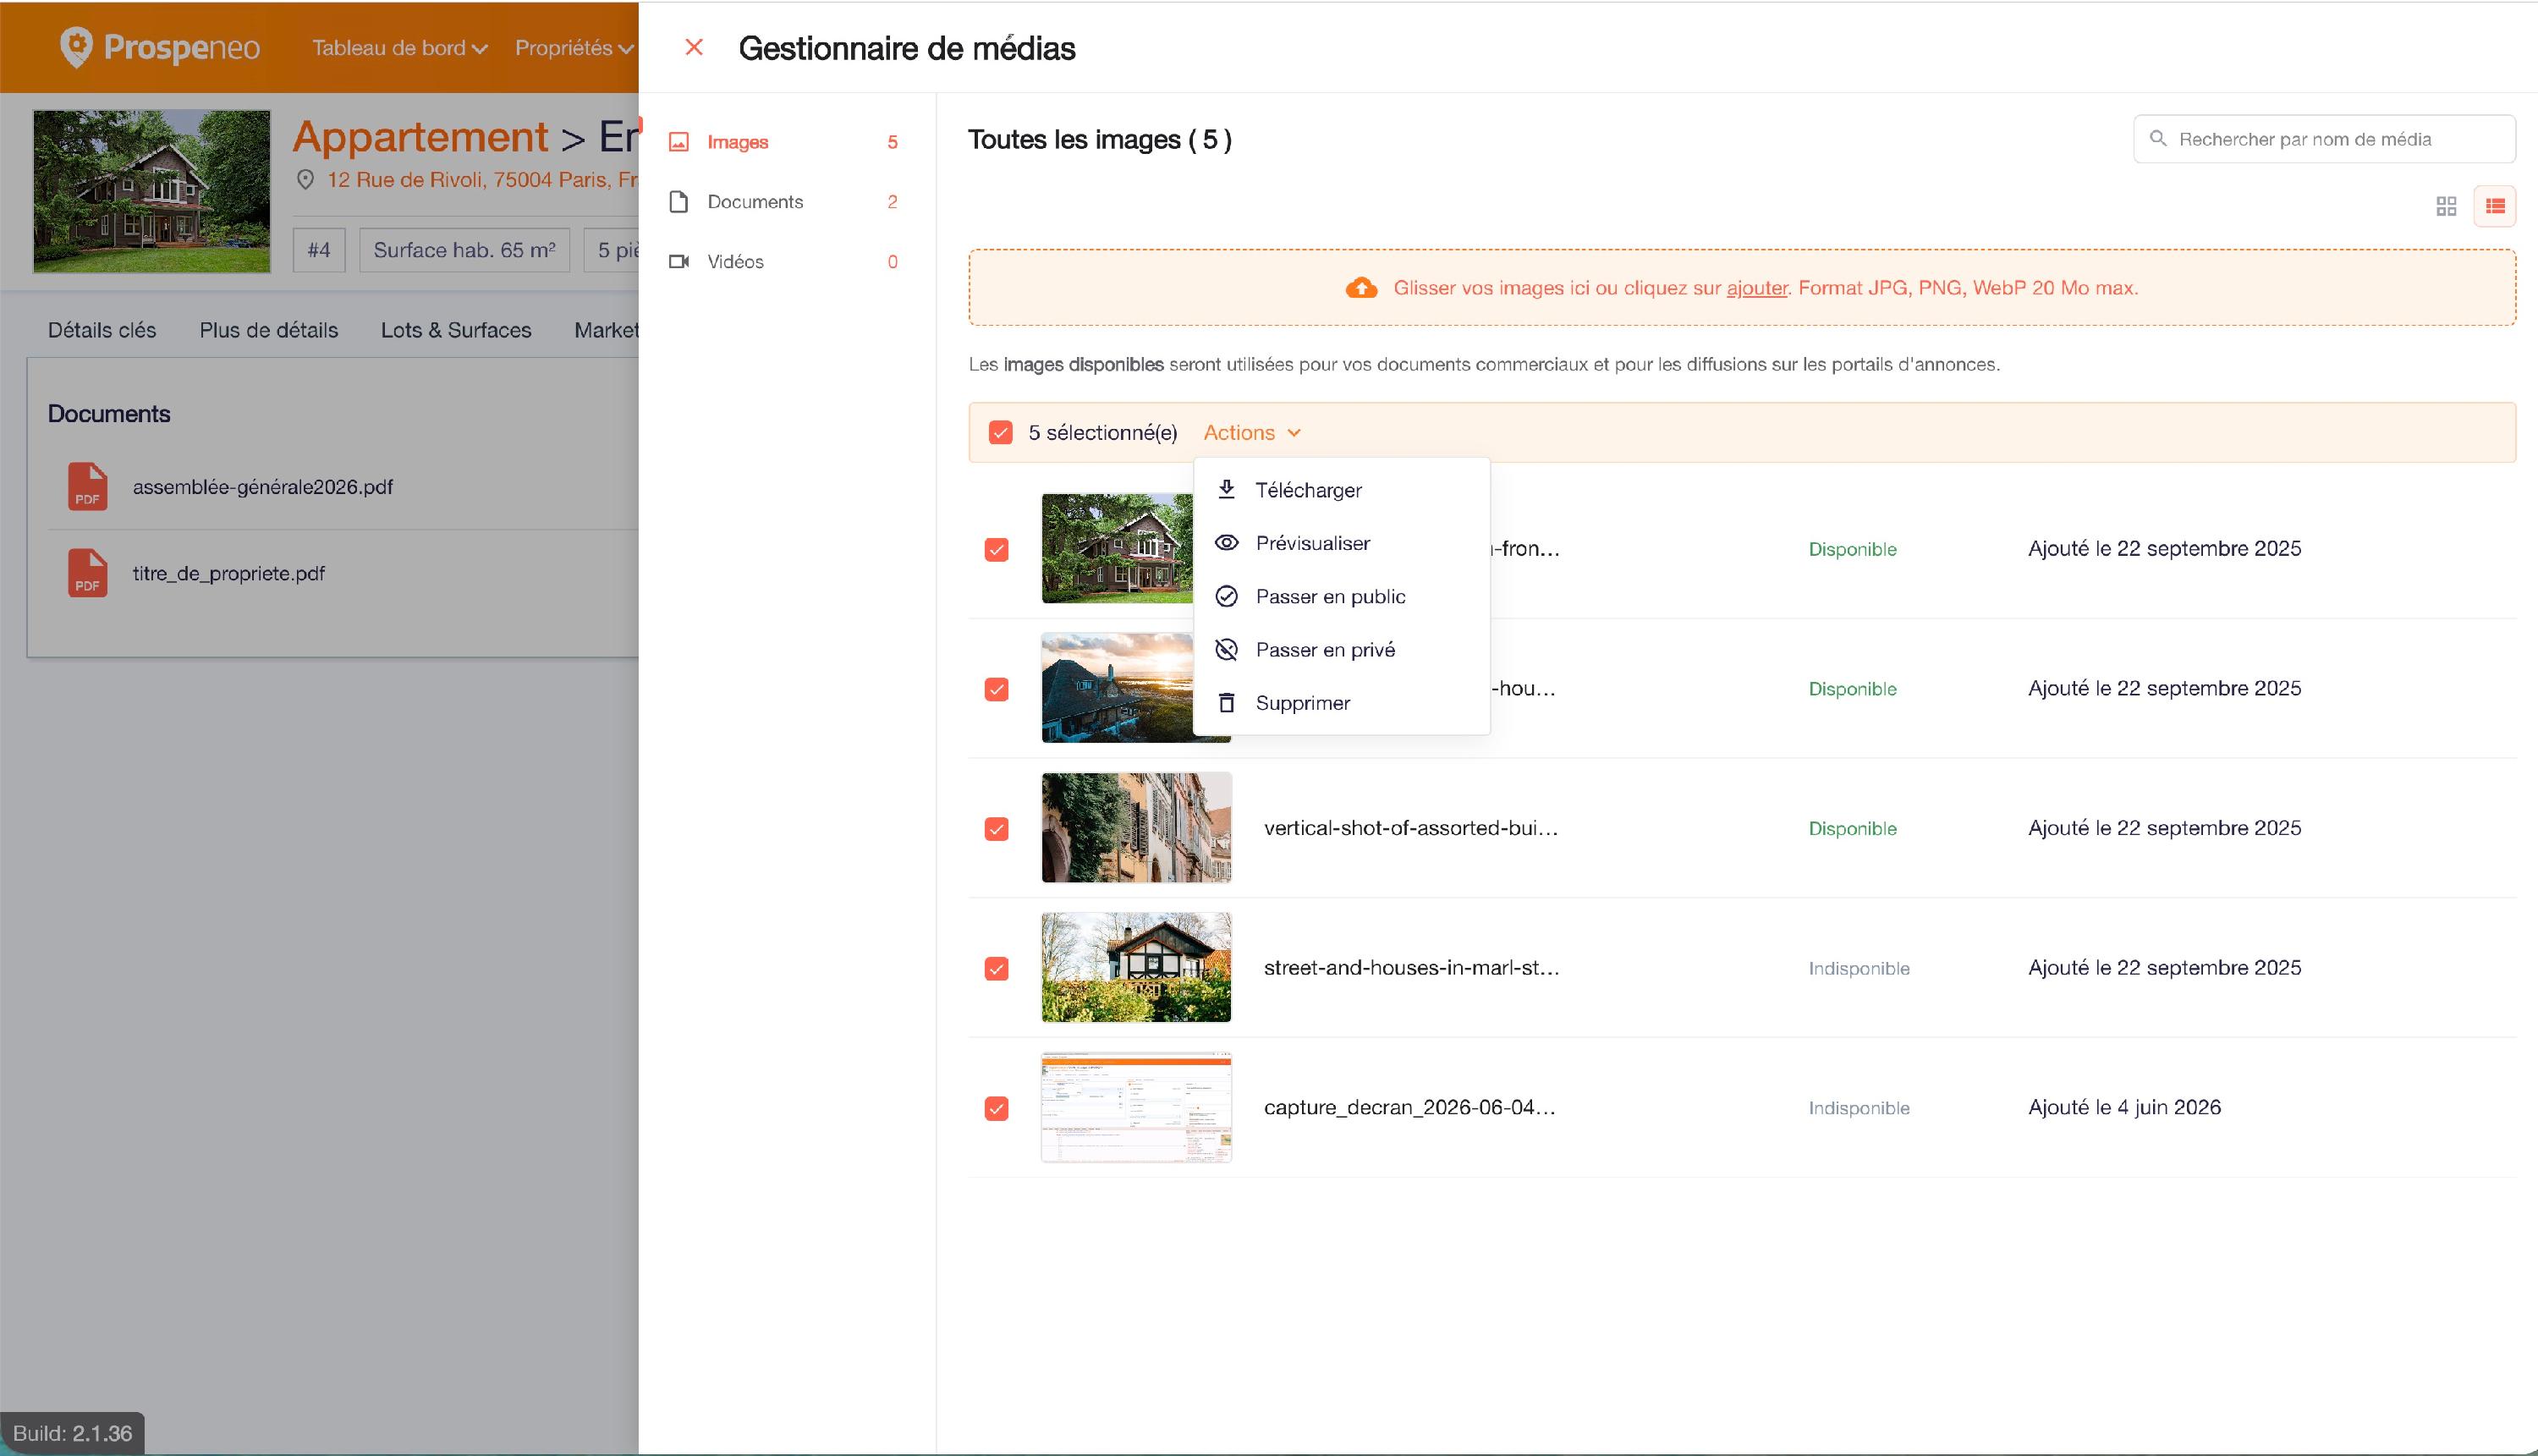Open the street-and-houses-in-marl-st… thumbnail
This screenshot has height=1456, width=2538.
coord(1136,968)
